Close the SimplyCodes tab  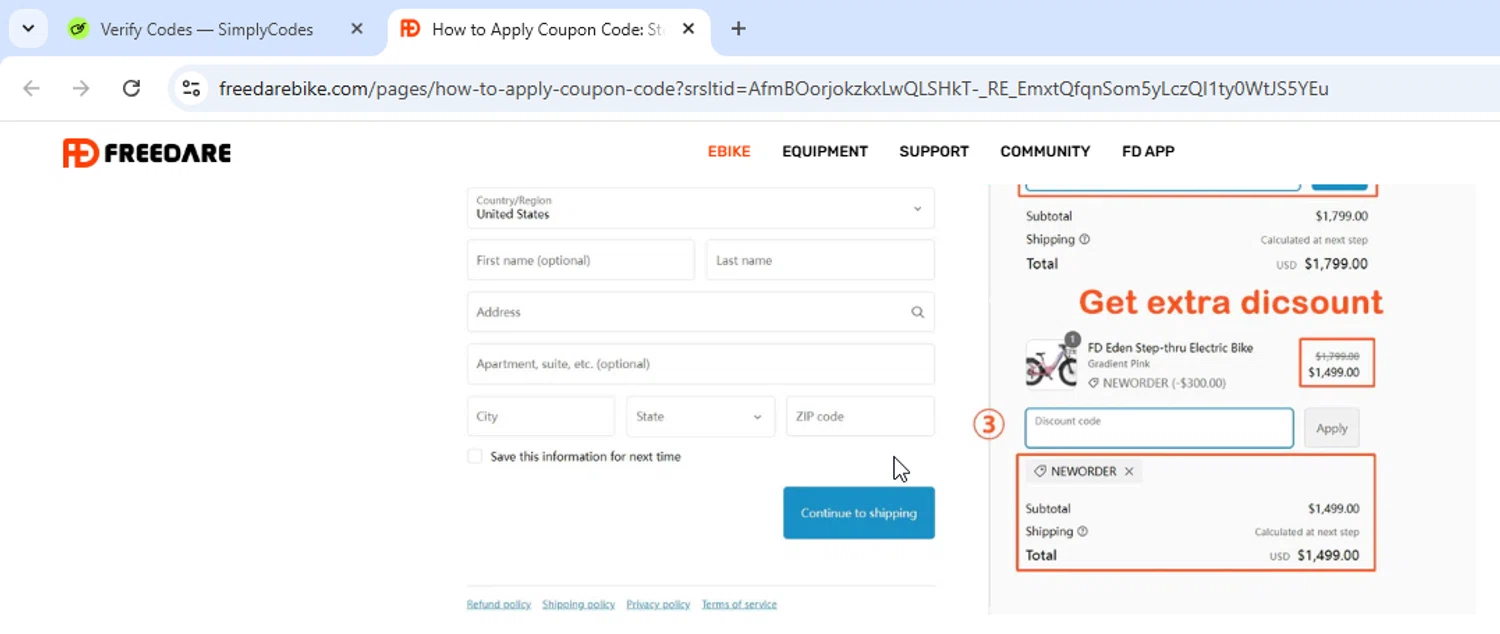point(356,29)
